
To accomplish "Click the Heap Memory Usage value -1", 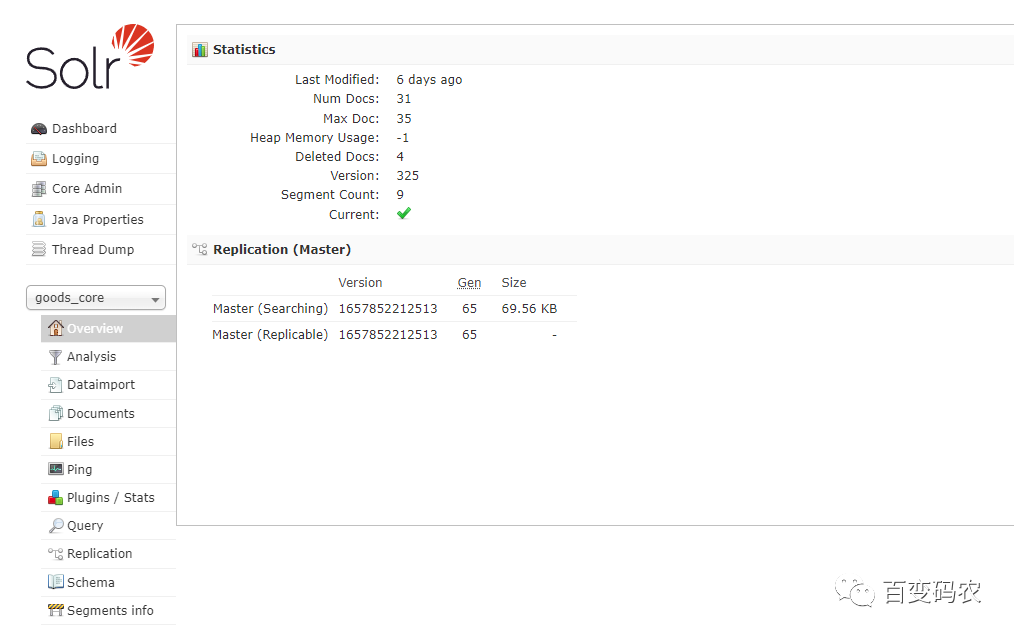I will click(x=402, y=138).
